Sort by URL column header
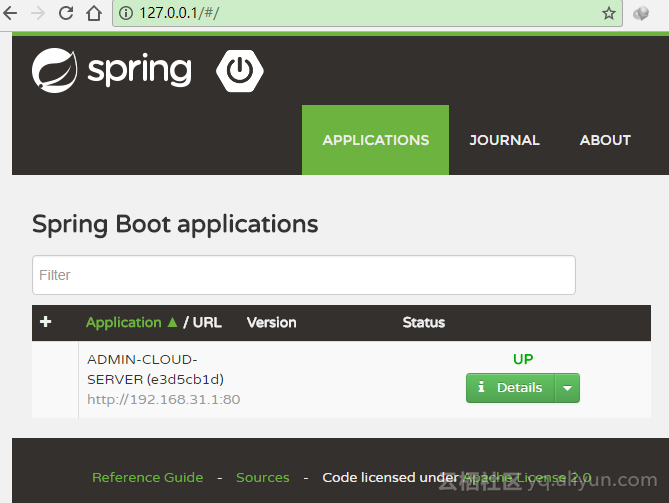This screenshot has height=503, width=669. (207, 323)
